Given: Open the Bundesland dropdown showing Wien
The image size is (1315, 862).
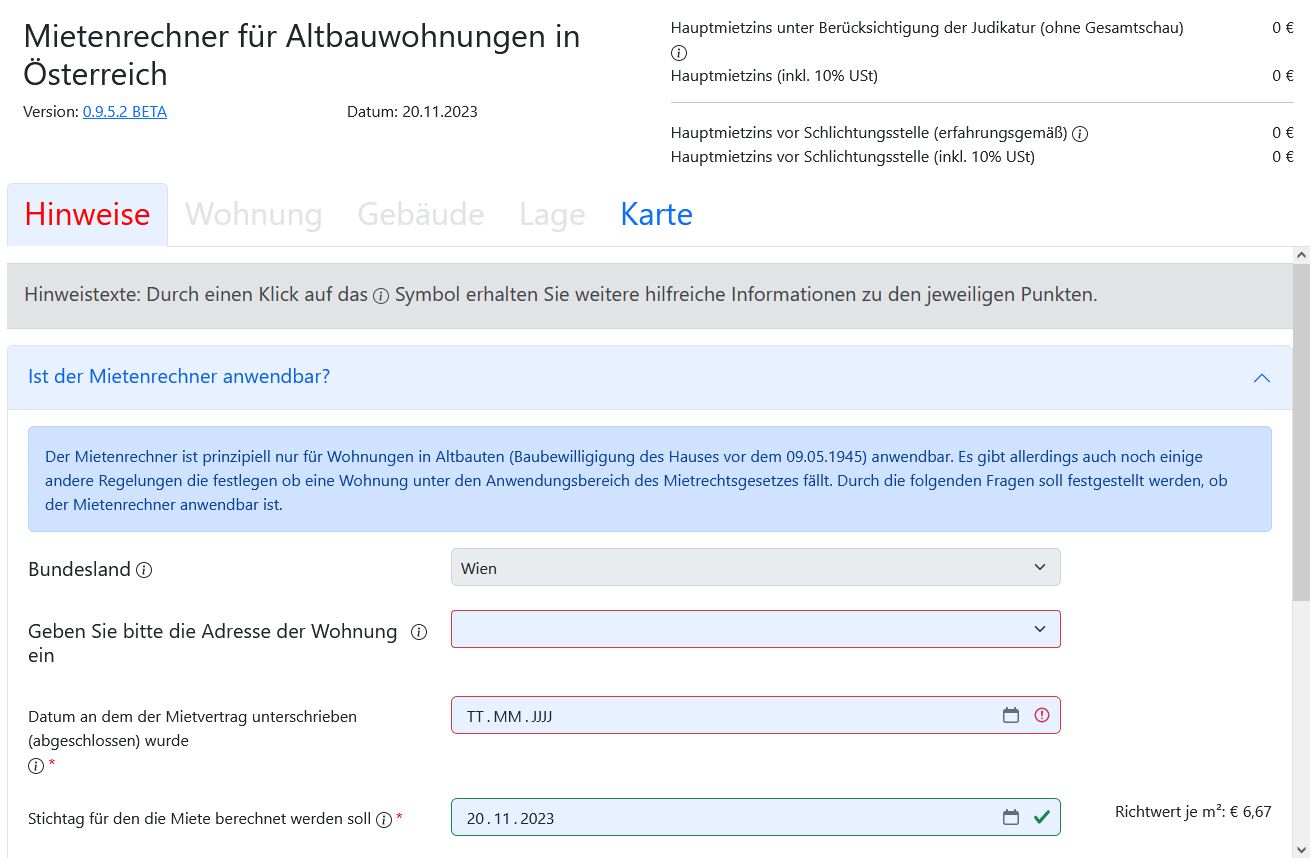Looking at the screenshot, I should click(x=755, y=567).
